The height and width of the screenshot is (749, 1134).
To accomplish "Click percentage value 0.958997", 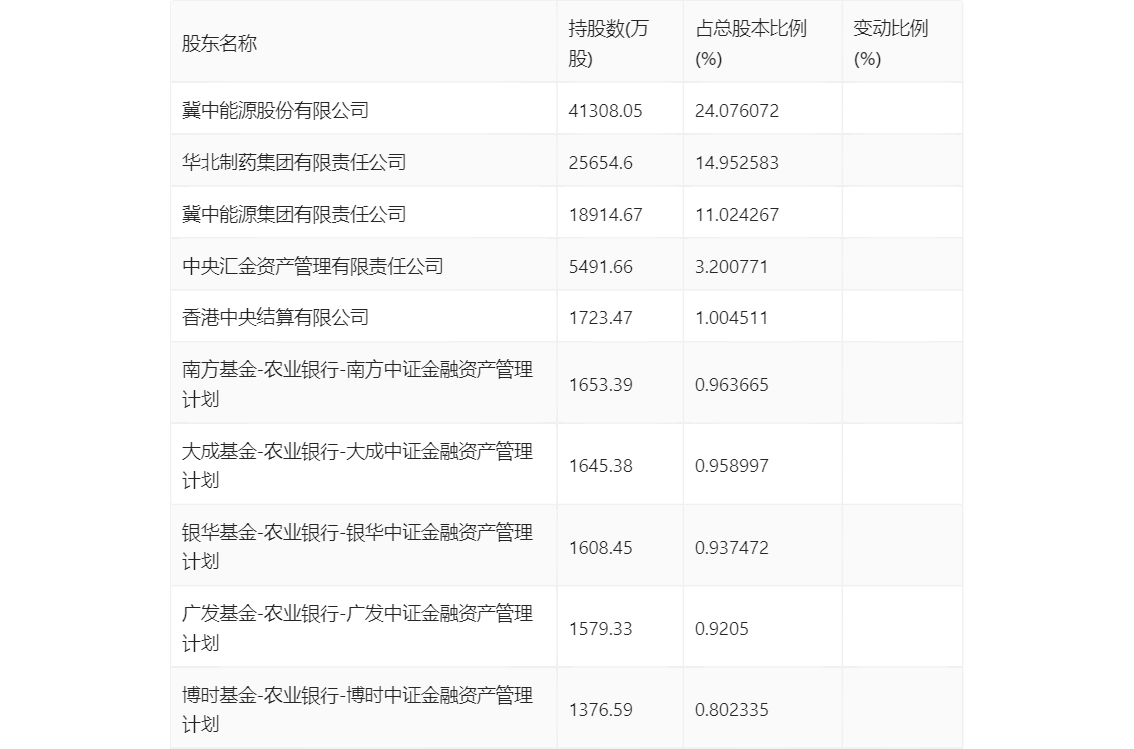I will coord(731,466).
